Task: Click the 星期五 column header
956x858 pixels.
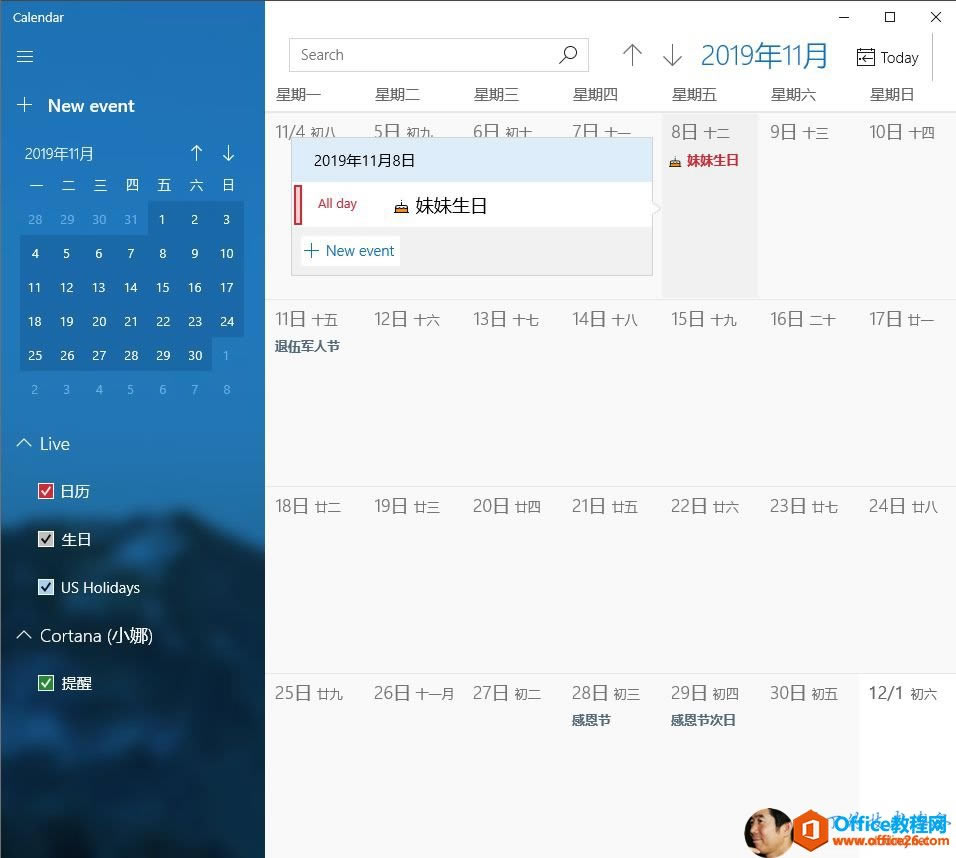Action: (694, 95)
